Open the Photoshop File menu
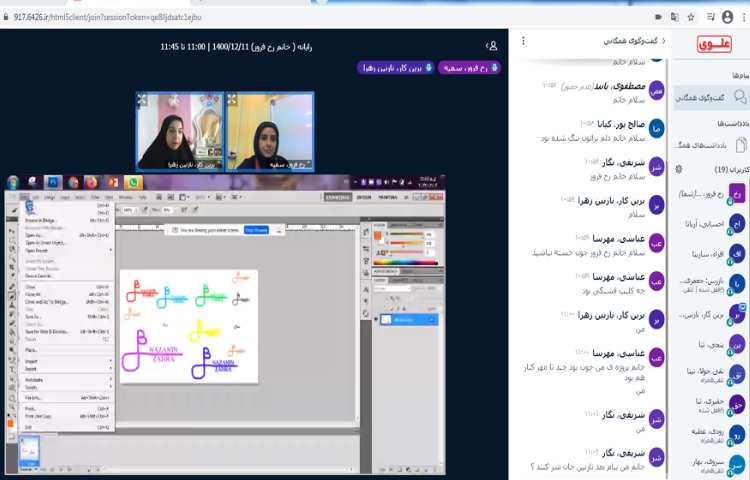Image resolution: width=750 pixels, height=480 pixels. (x=24, y=197)
